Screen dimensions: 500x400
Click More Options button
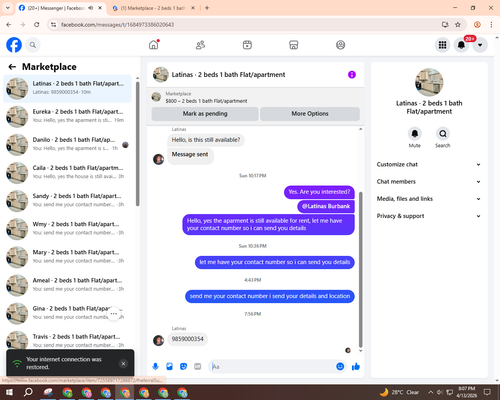pos(310,114)
